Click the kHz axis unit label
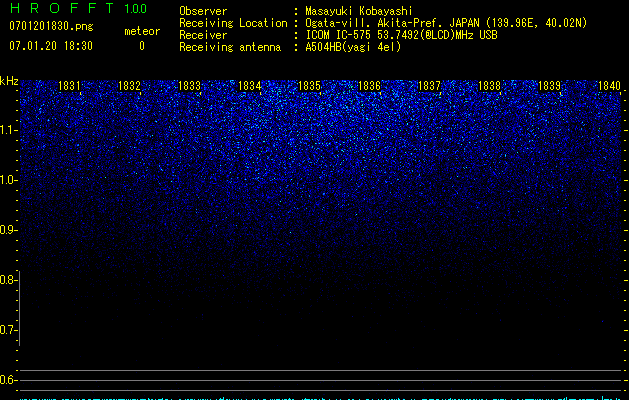Viewport: 629px width, 400px height. tap(9, 81)
